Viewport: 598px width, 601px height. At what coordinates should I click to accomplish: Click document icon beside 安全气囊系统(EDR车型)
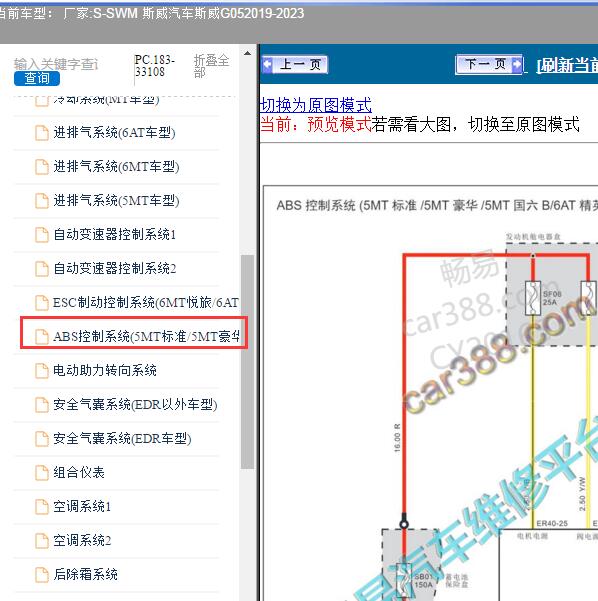click(42, 438)
